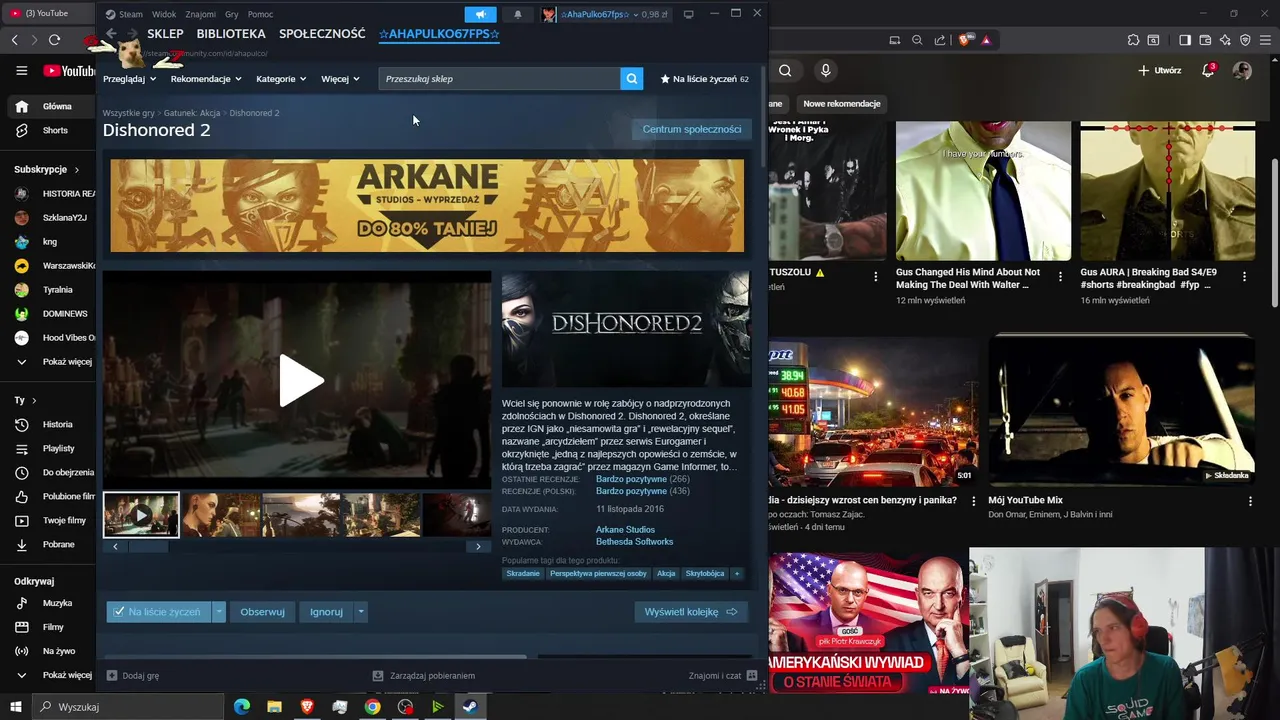Show previous screenshot thumbnails with left arrow
The image size is (1280, 720).
coord(115,546)
